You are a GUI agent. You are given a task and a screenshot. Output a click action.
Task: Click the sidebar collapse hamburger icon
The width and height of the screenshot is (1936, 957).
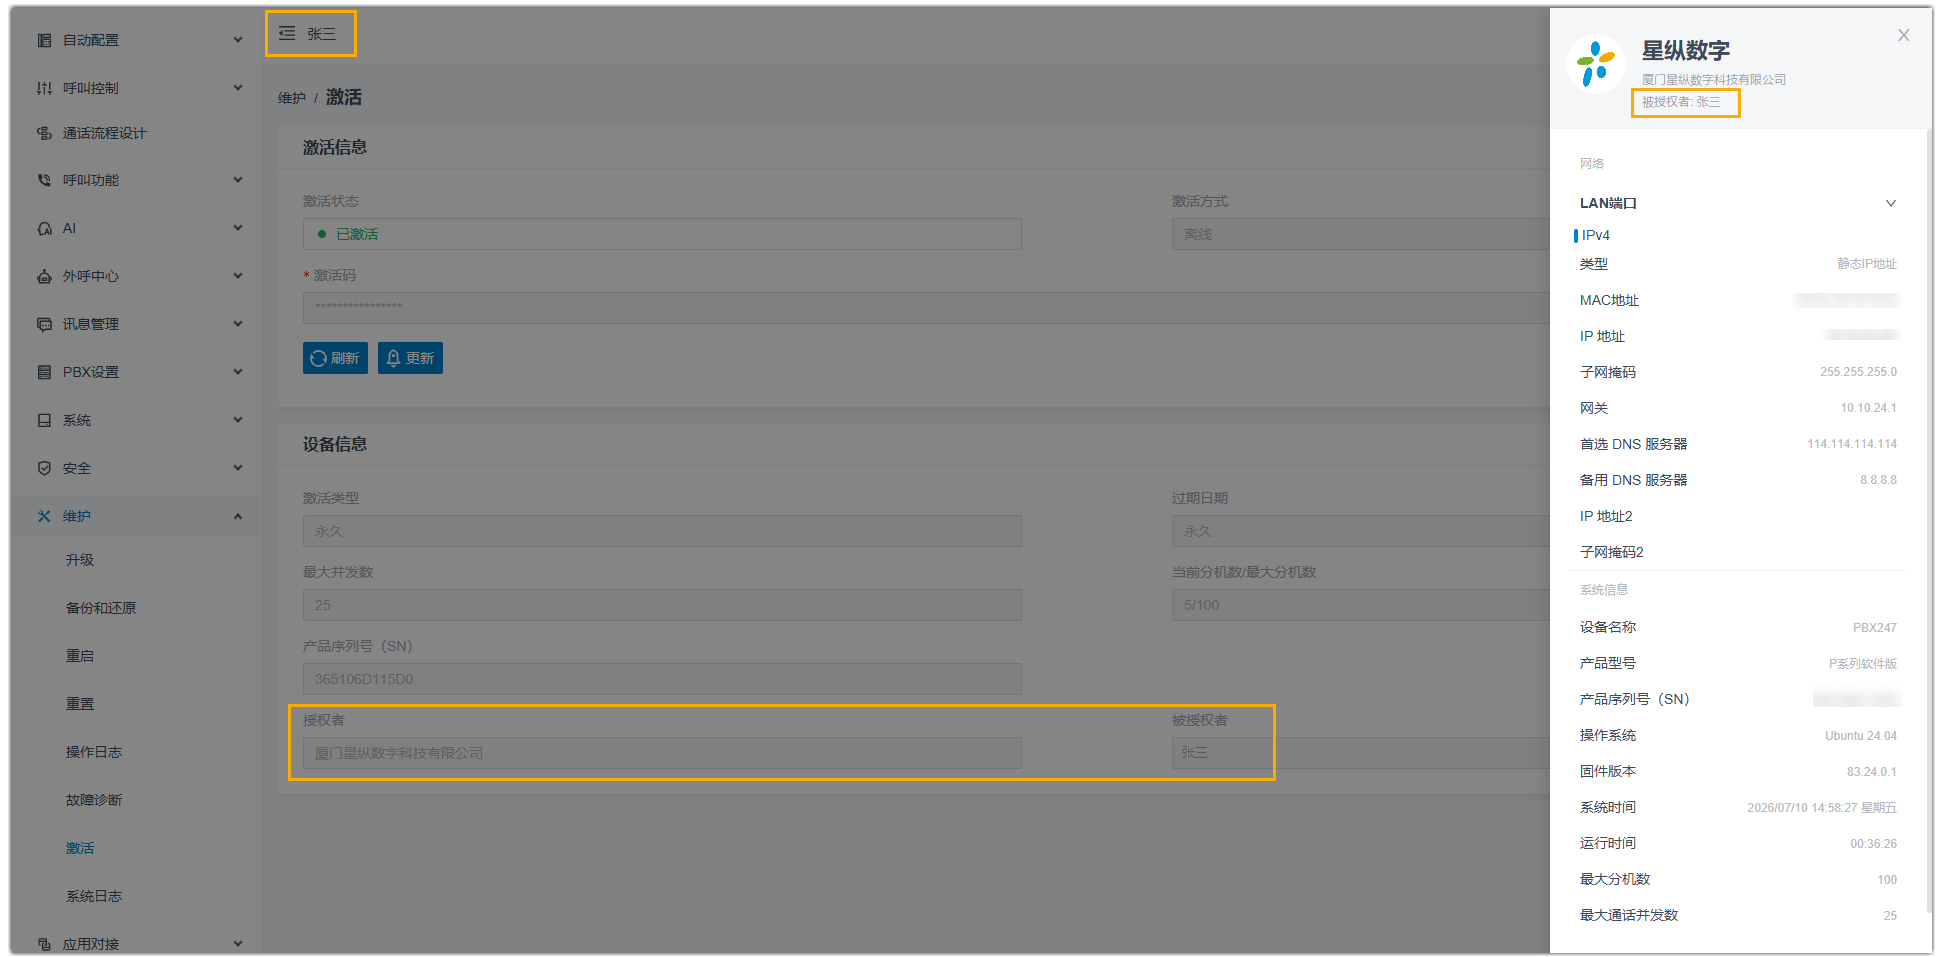(x=287, y=33)
